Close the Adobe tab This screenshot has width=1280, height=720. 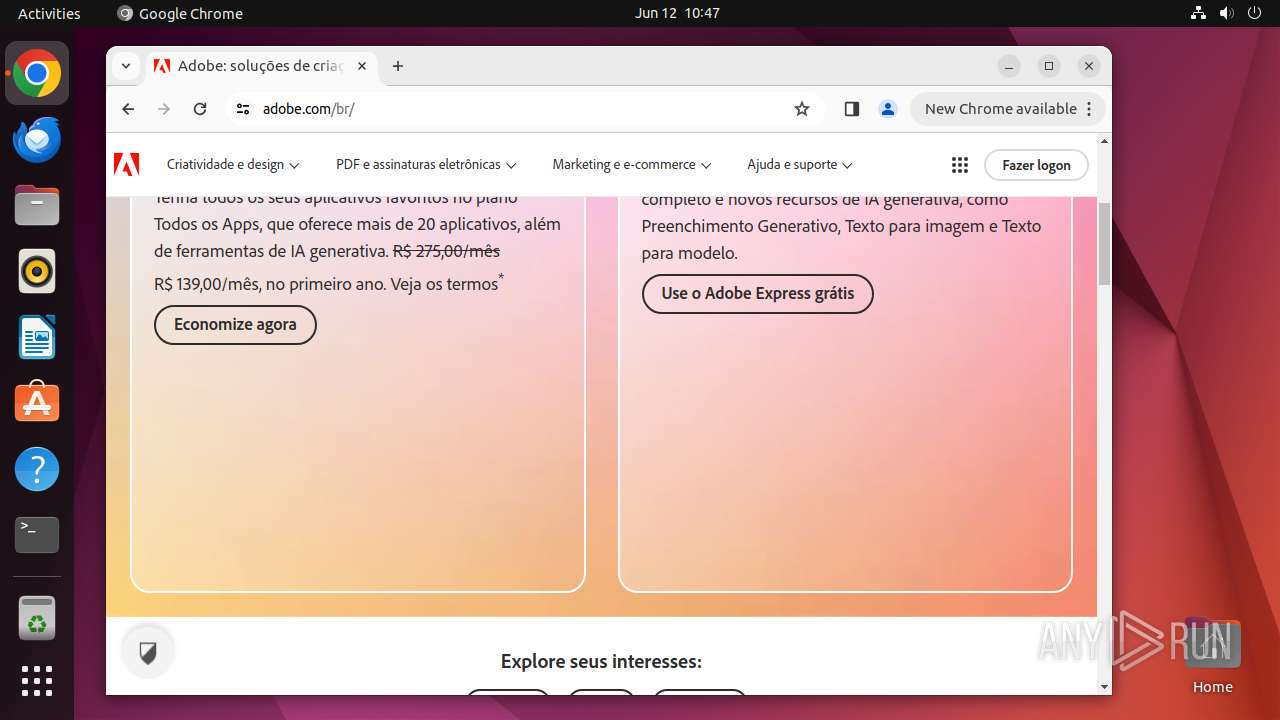click(362, 66)
